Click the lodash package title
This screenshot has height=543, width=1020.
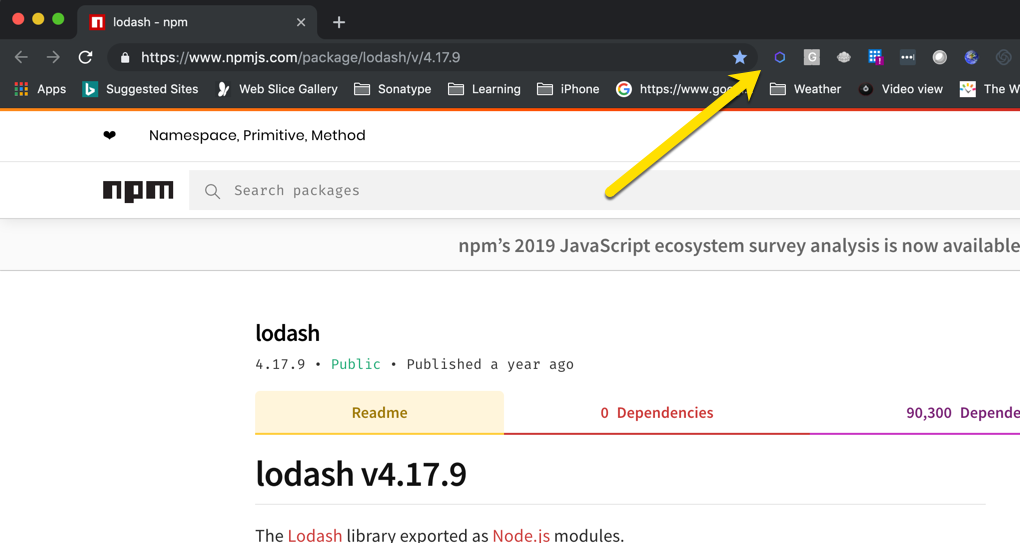click(288, 333)
